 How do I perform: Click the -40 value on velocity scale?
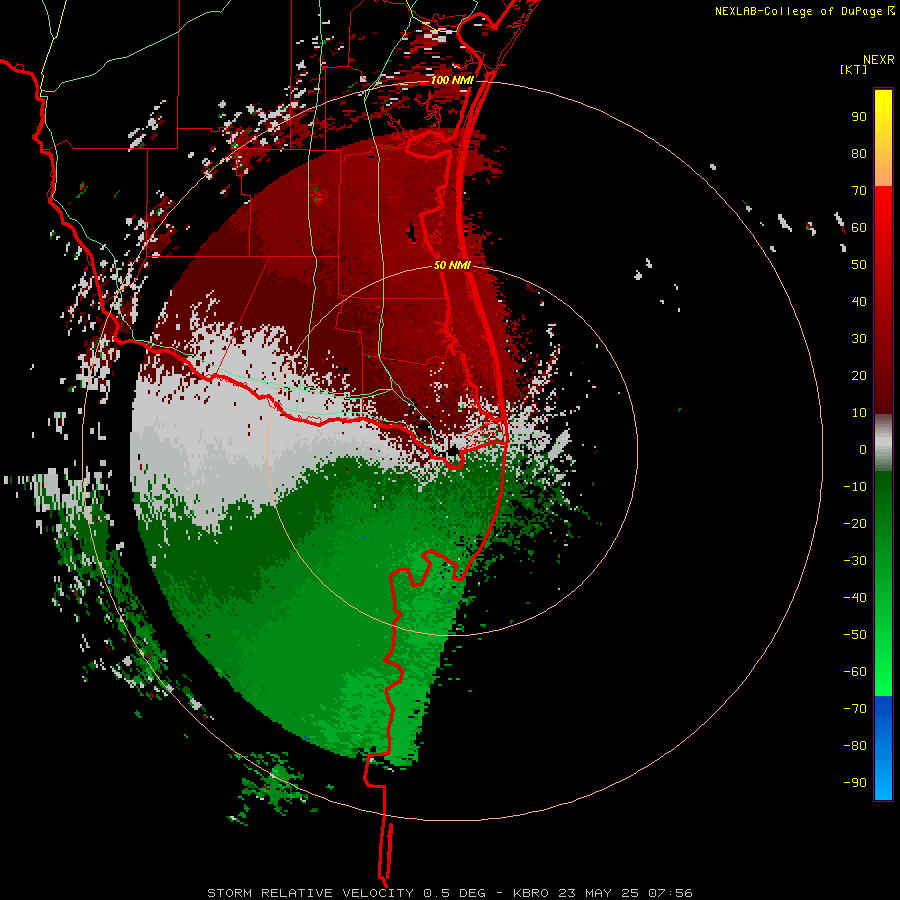click(x=855, y=598)
